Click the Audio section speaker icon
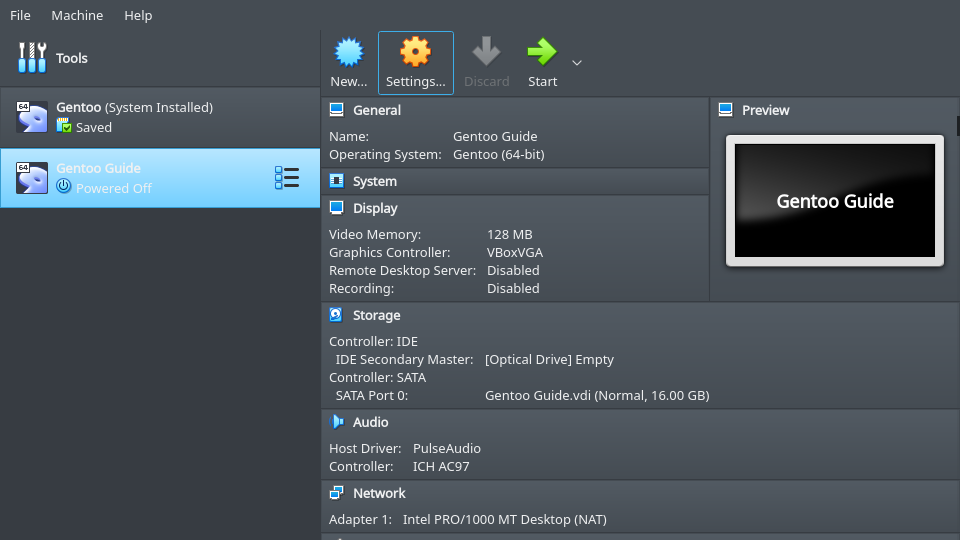The width and height of the screenshot is (960, 540). [336, 422]
